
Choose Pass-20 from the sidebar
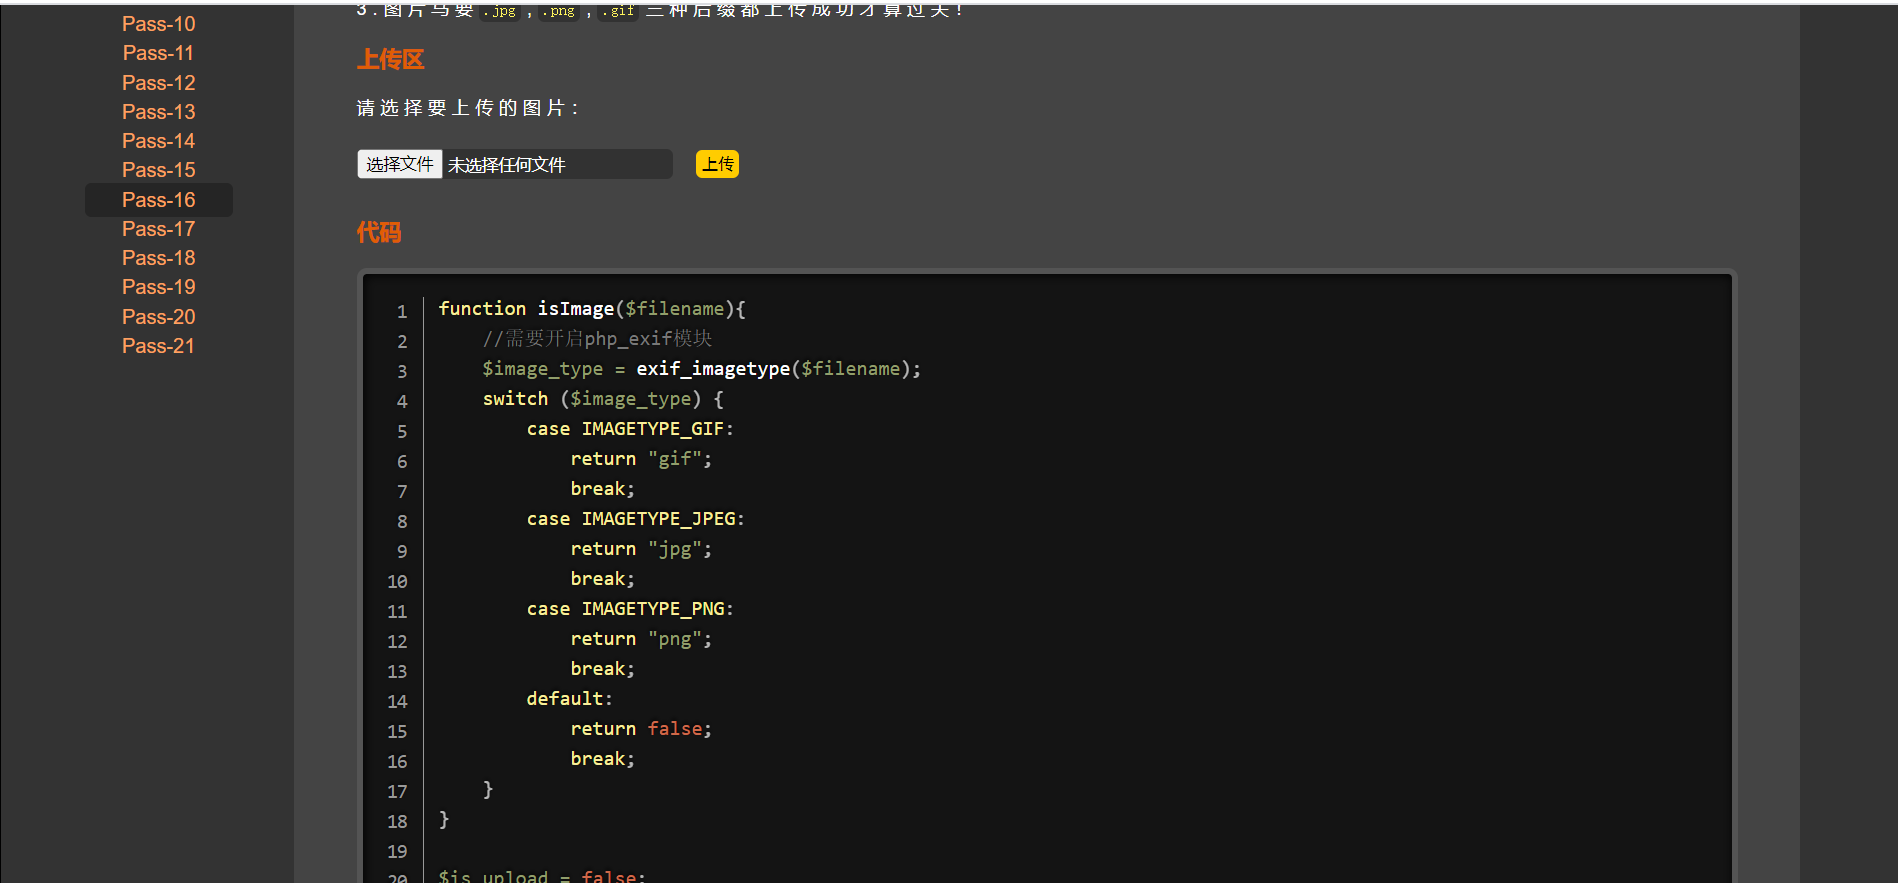158,317
